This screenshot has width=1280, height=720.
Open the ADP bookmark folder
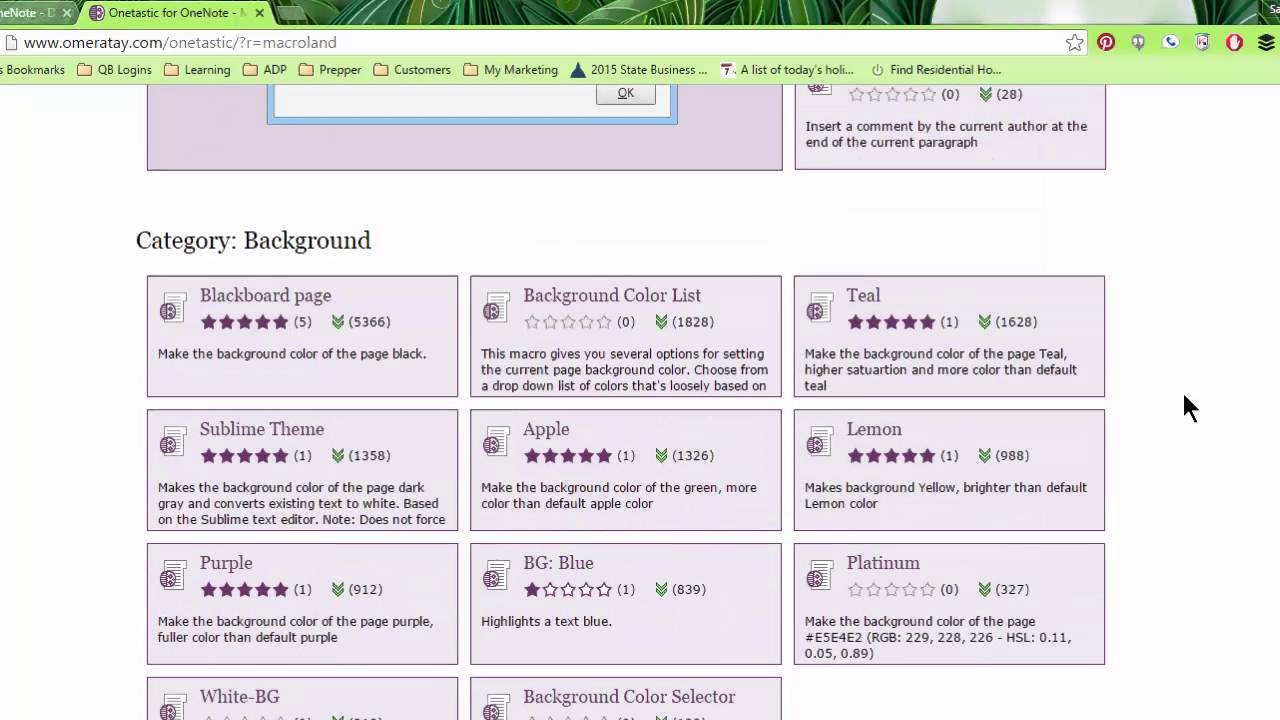pyautogui.click(x=265, y=70)
